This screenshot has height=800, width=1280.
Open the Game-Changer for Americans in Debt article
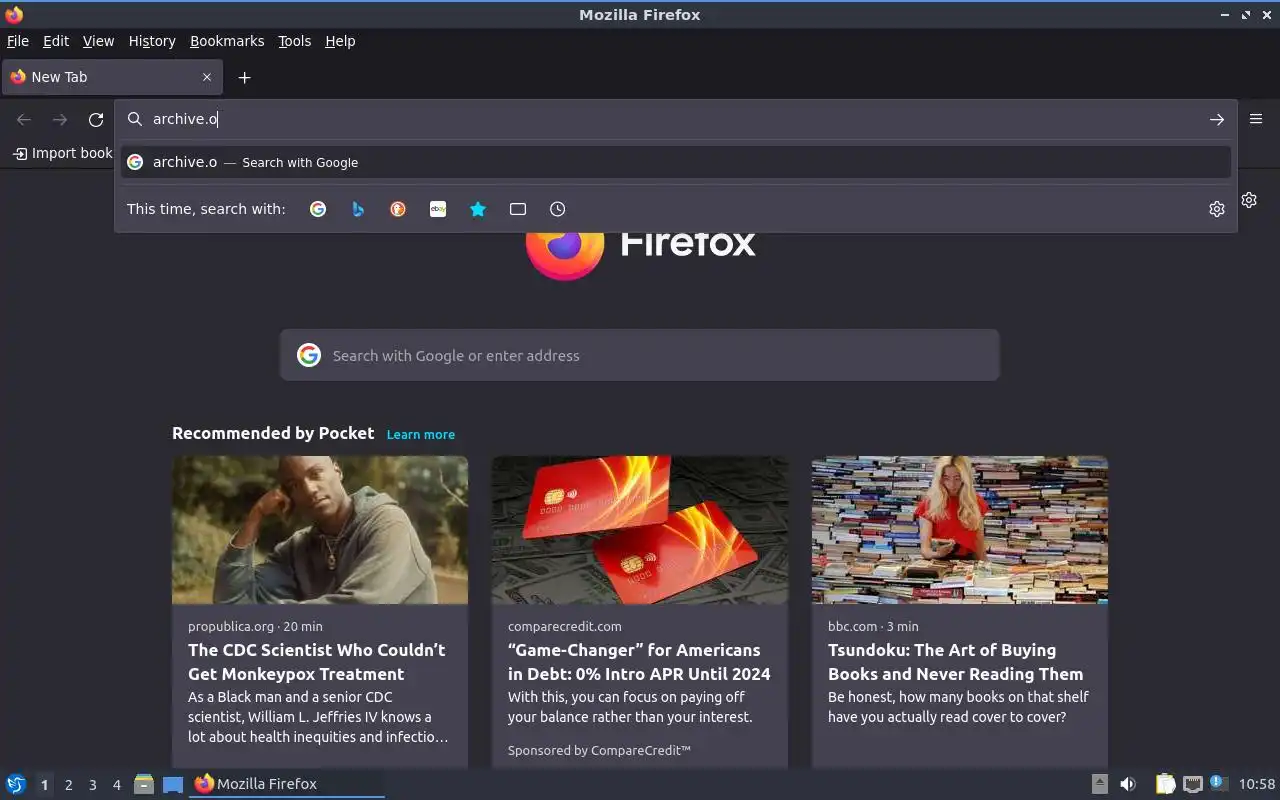(639, 662)
